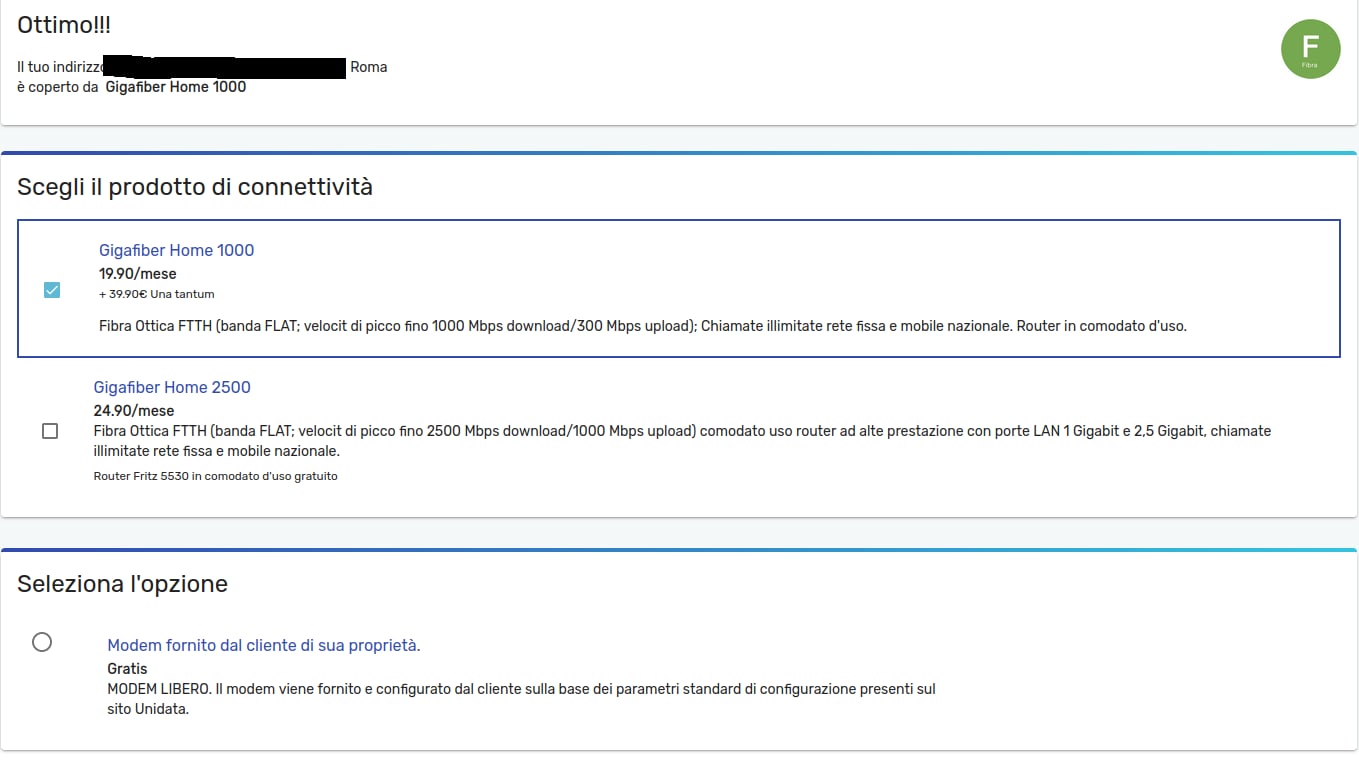The width and height of the screenshot is (1359, 767).
Task: Click bold 'Gigafiber Home 1000' coverage text
Action: pyautogui.click(x=176, y=87)
